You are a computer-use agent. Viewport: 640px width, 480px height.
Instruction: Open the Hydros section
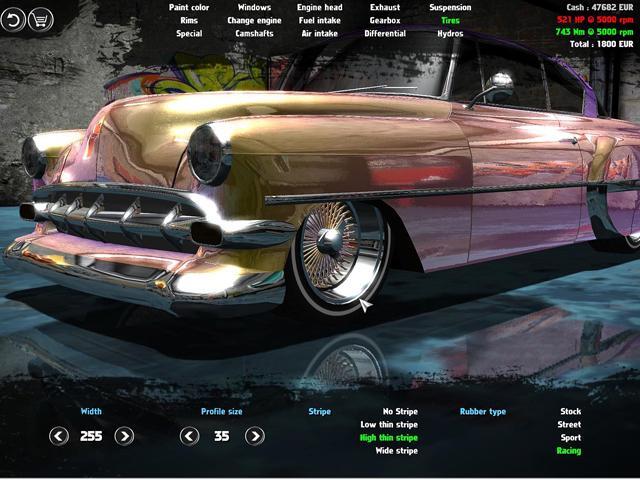450,33
